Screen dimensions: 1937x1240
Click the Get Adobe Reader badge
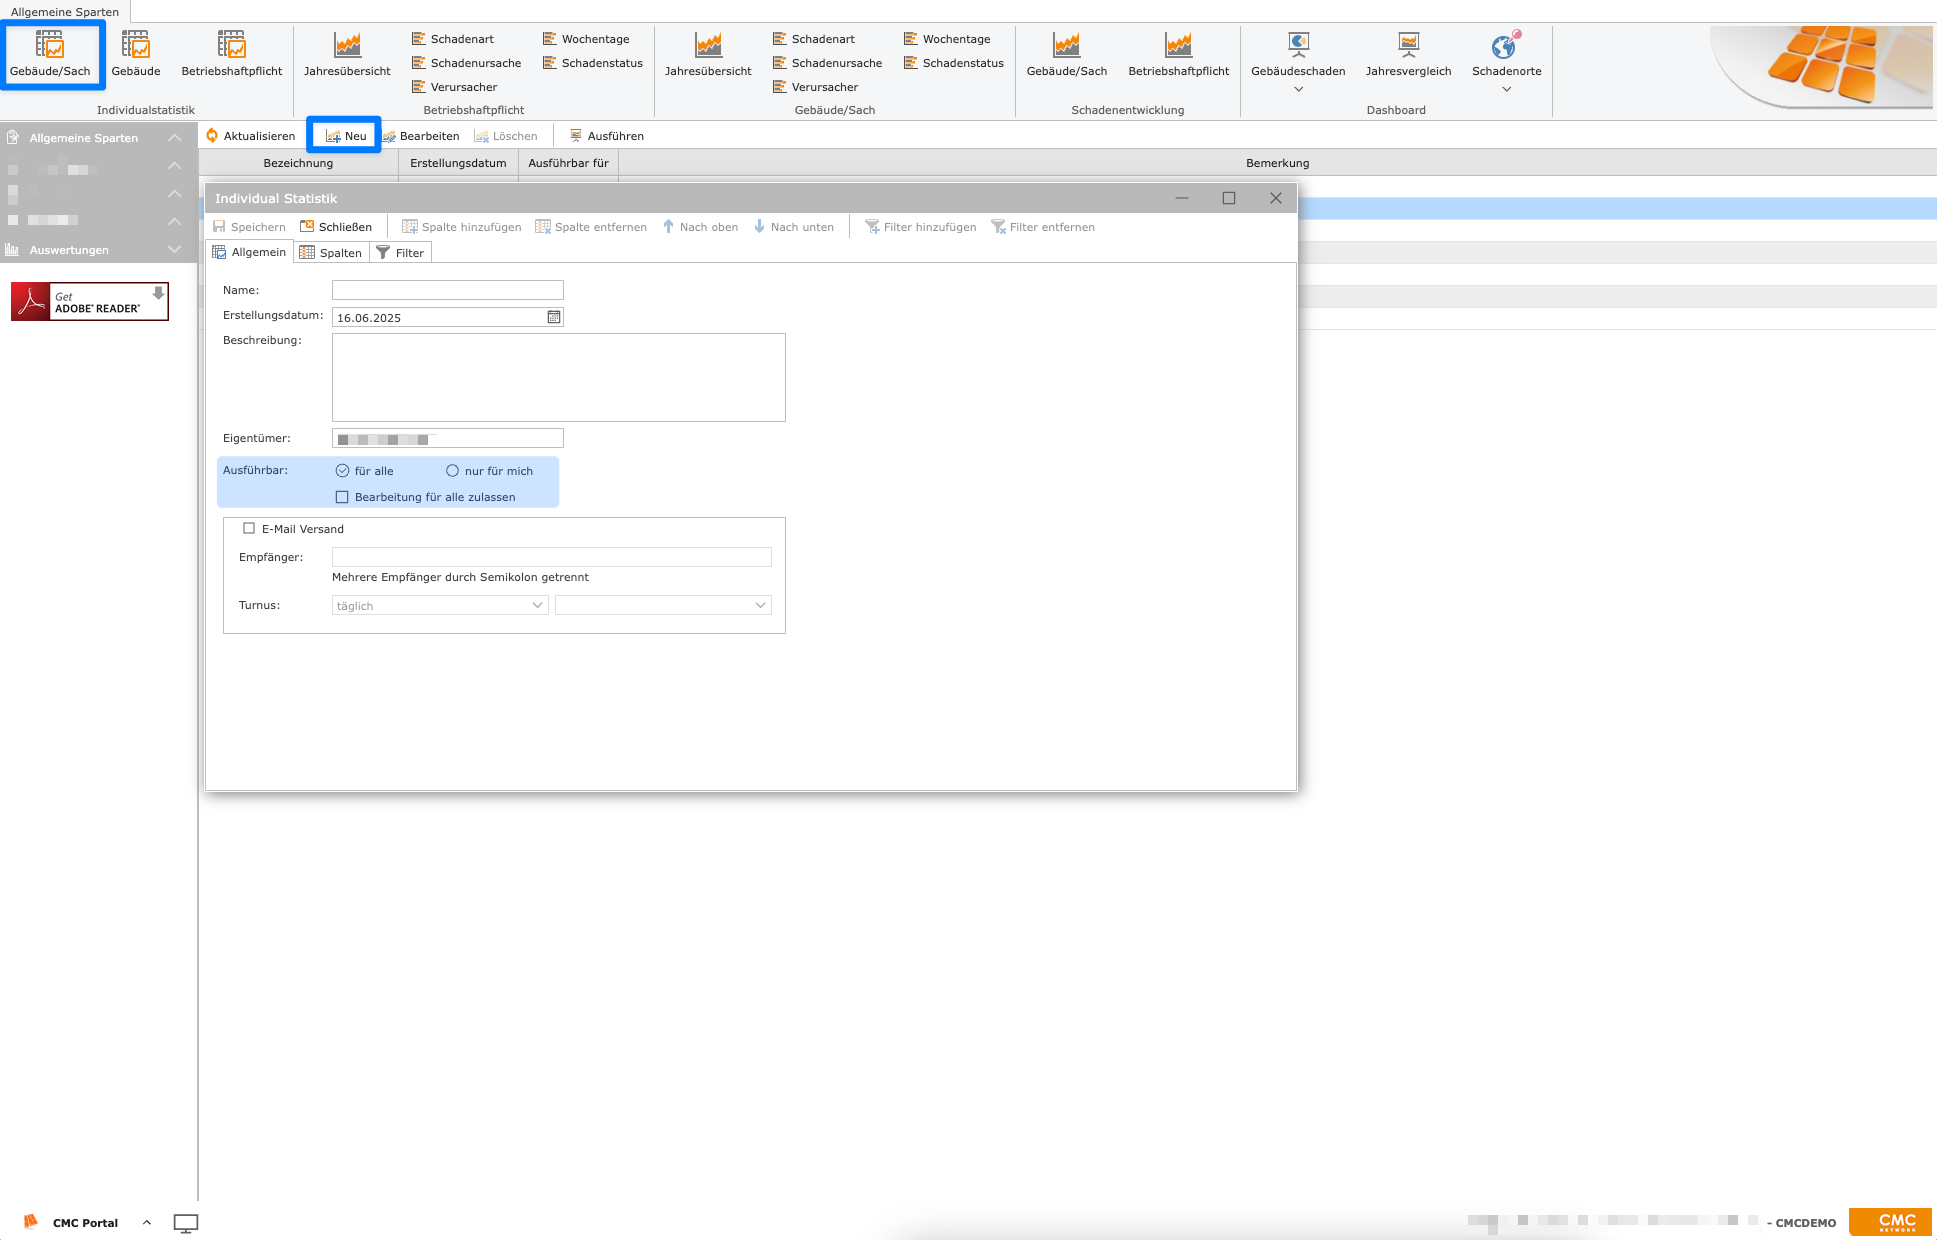tap(90, 302)
